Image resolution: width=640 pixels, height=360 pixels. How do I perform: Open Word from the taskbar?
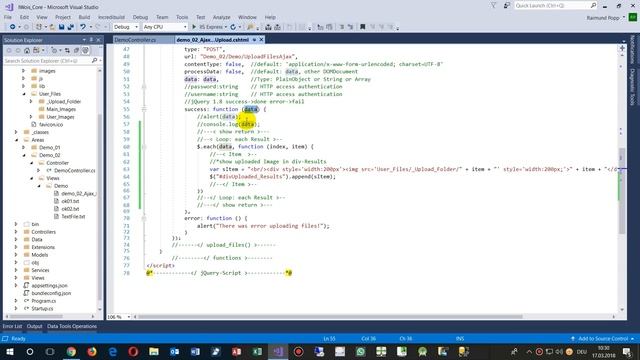(195, 351)
